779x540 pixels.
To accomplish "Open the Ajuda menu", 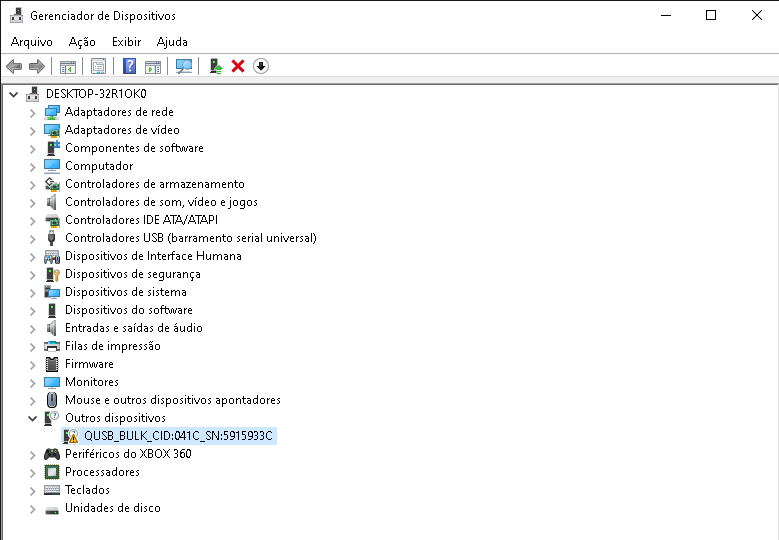I will (x=172, y=42).
